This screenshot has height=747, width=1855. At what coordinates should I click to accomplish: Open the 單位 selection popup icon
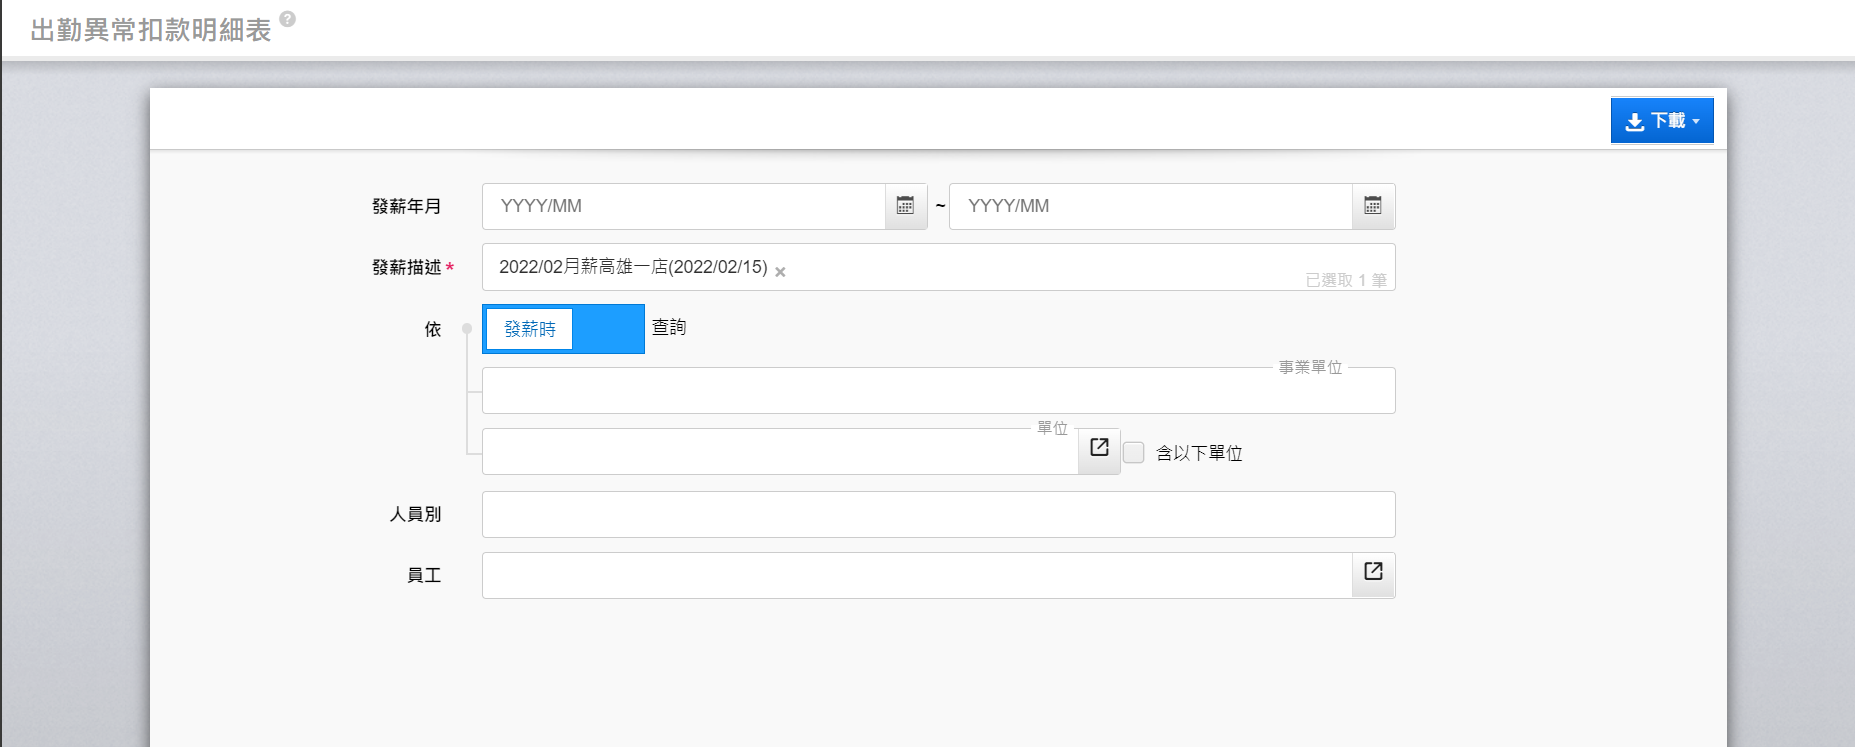pyautogui.click(x=1099, y=448)
